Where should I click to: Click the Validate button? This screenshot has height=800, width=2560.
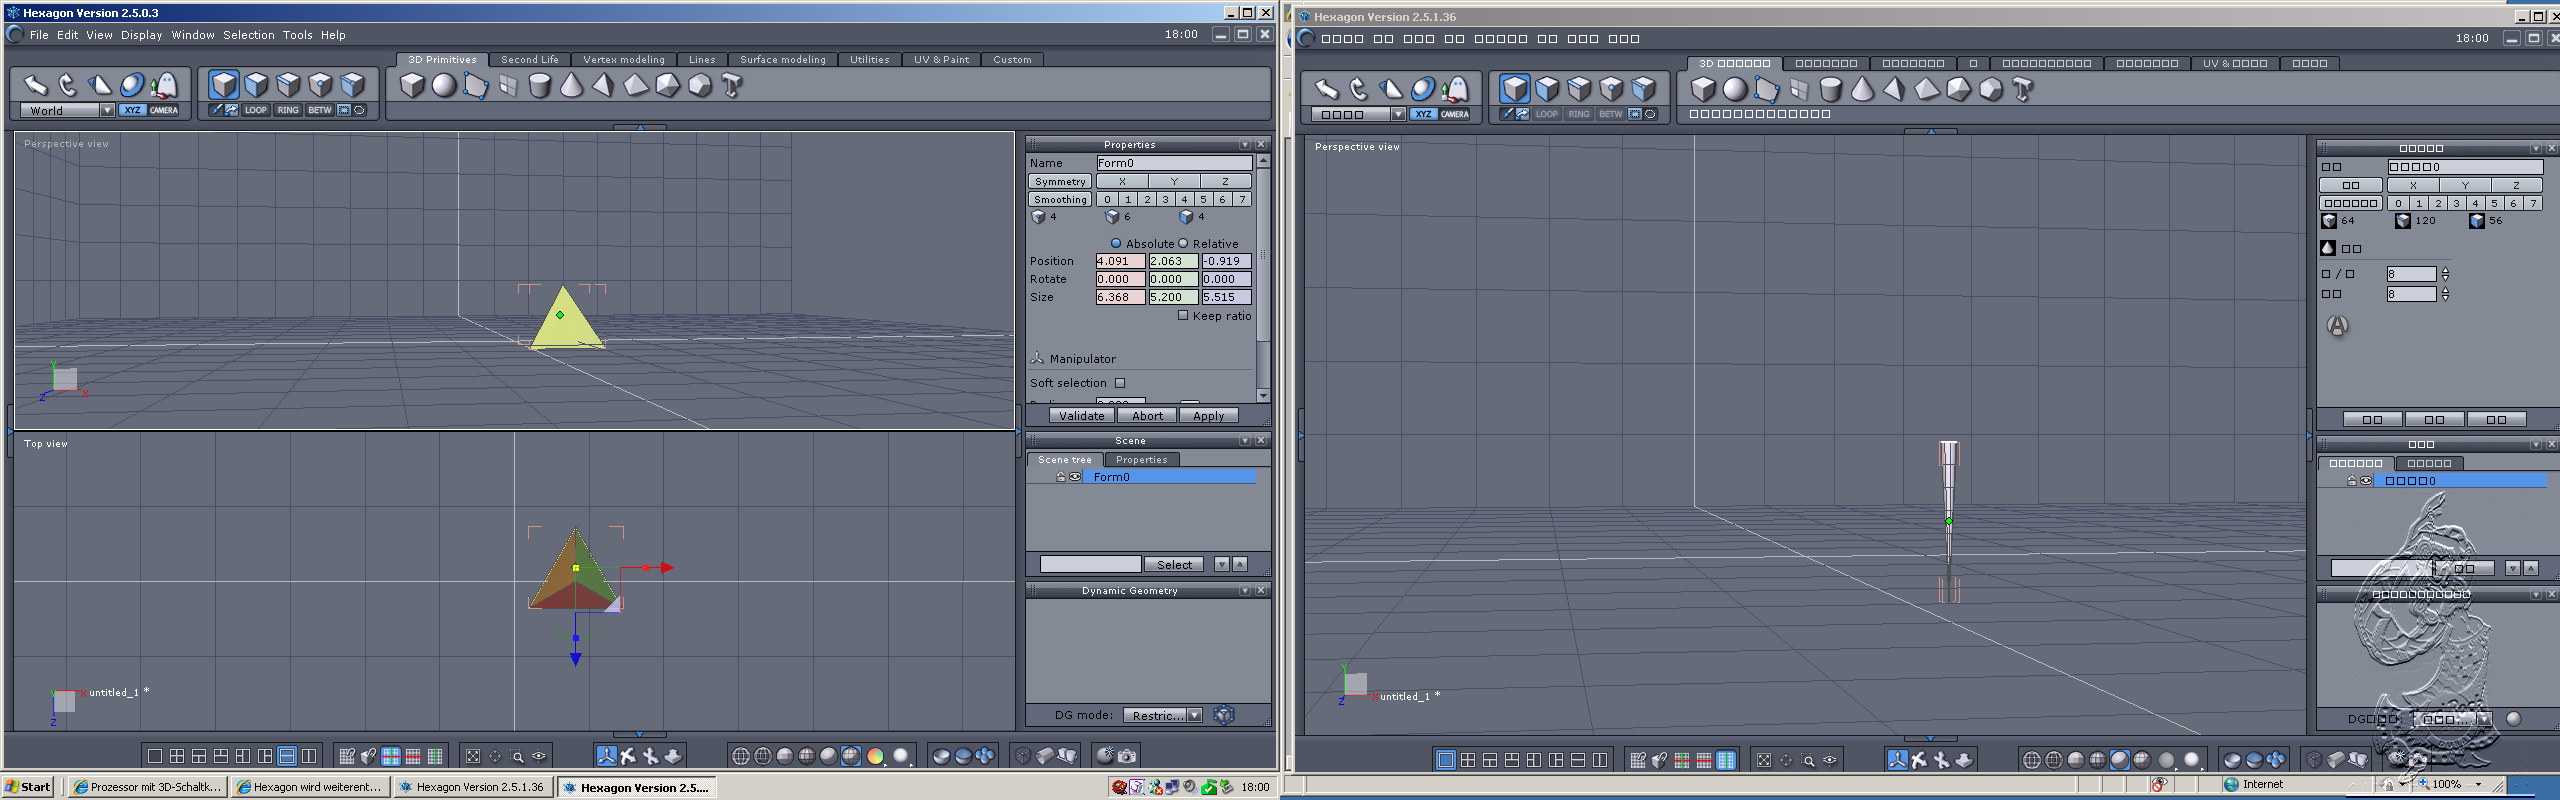pos(1082,415)
